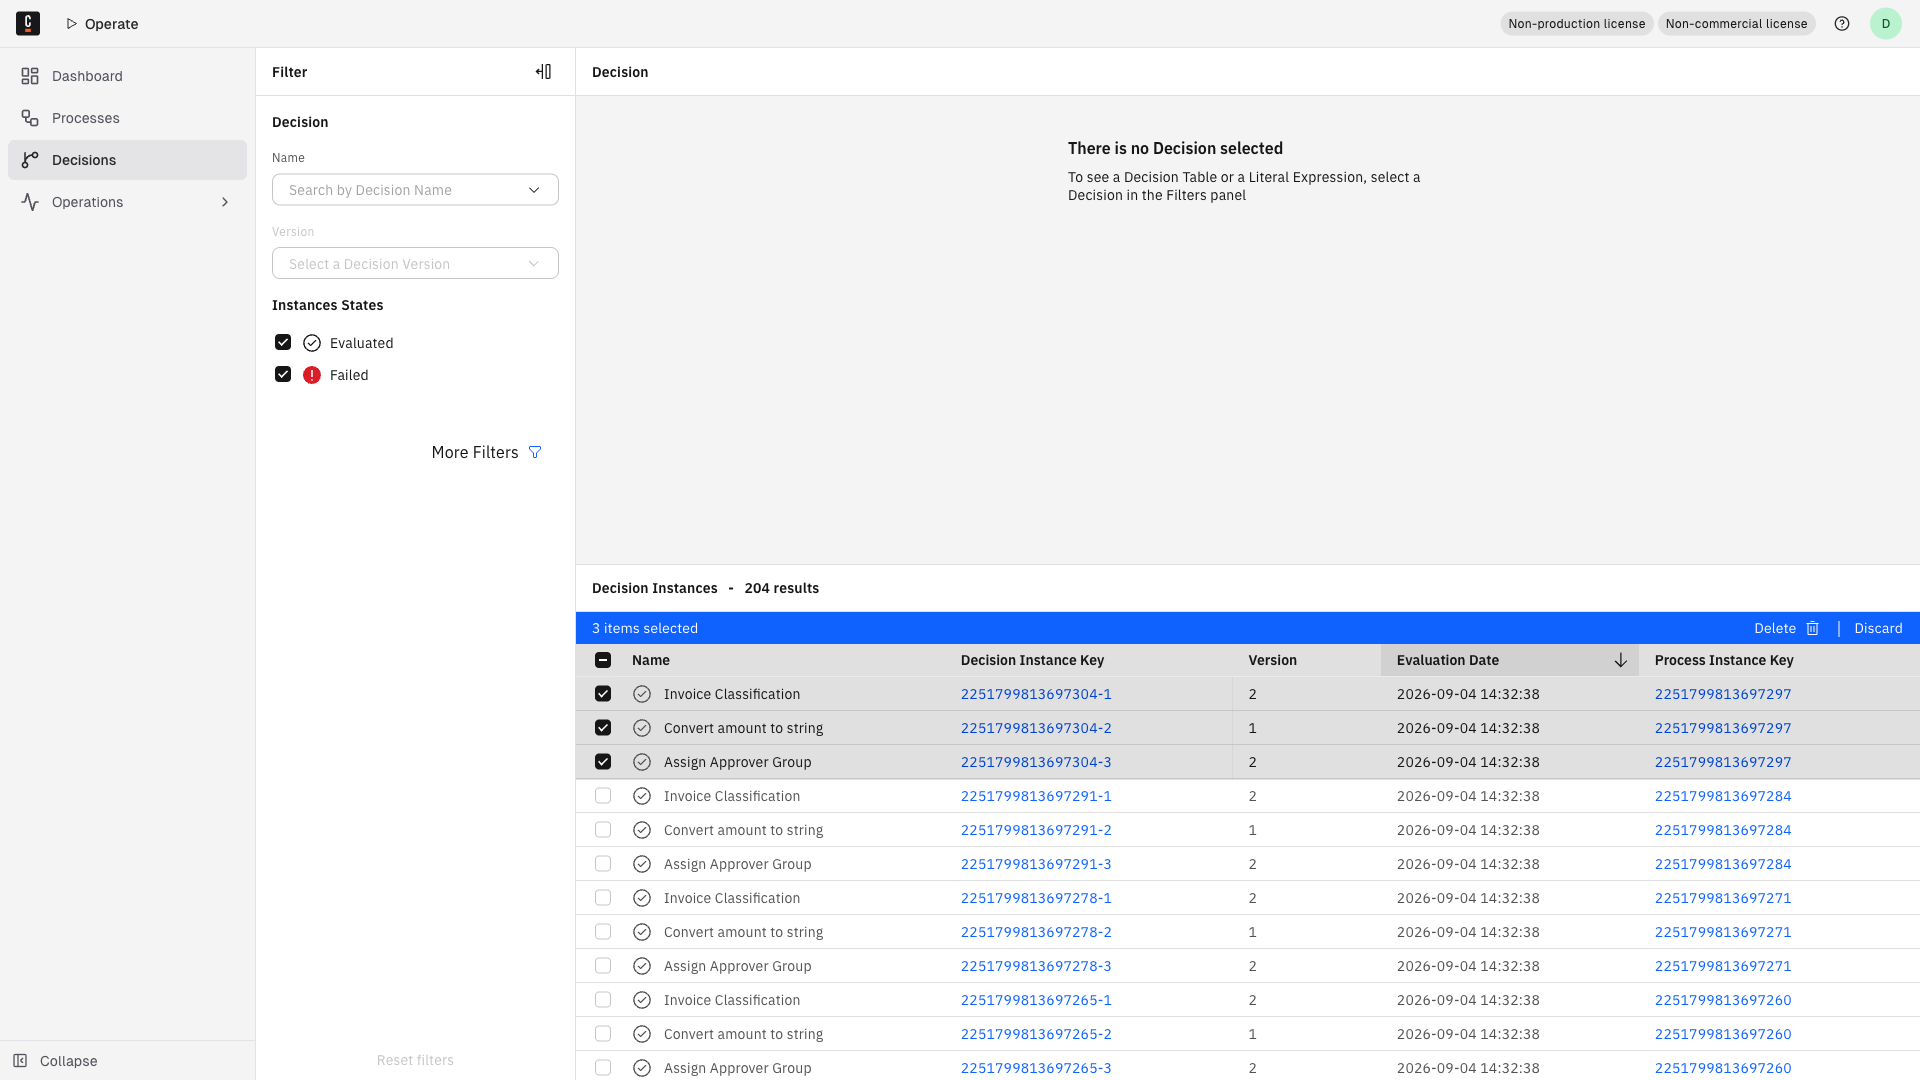Click the Decisions branch icon

click(x=30, y=160)
